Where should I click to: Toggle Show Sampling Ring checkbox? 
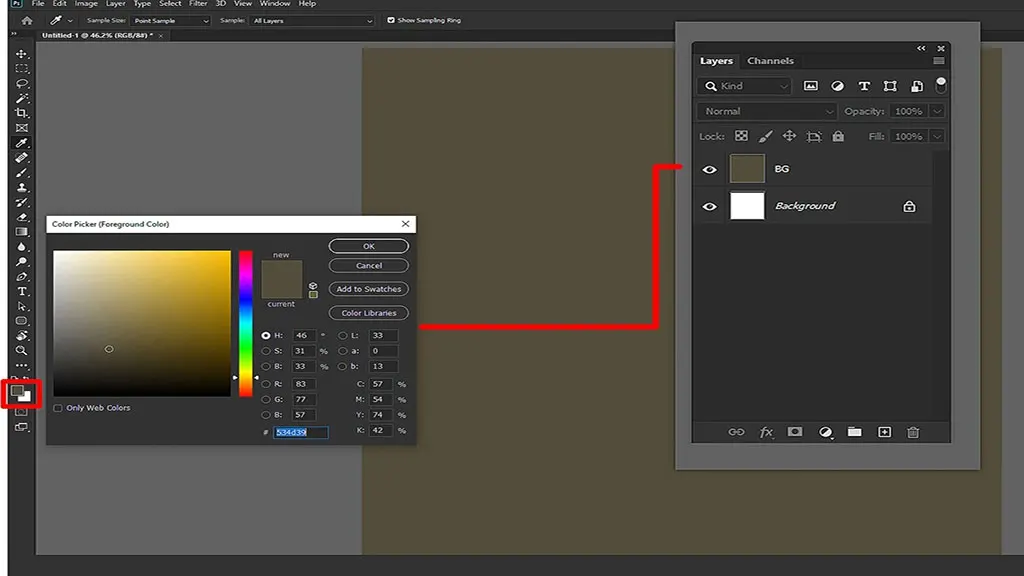[391, 20]
